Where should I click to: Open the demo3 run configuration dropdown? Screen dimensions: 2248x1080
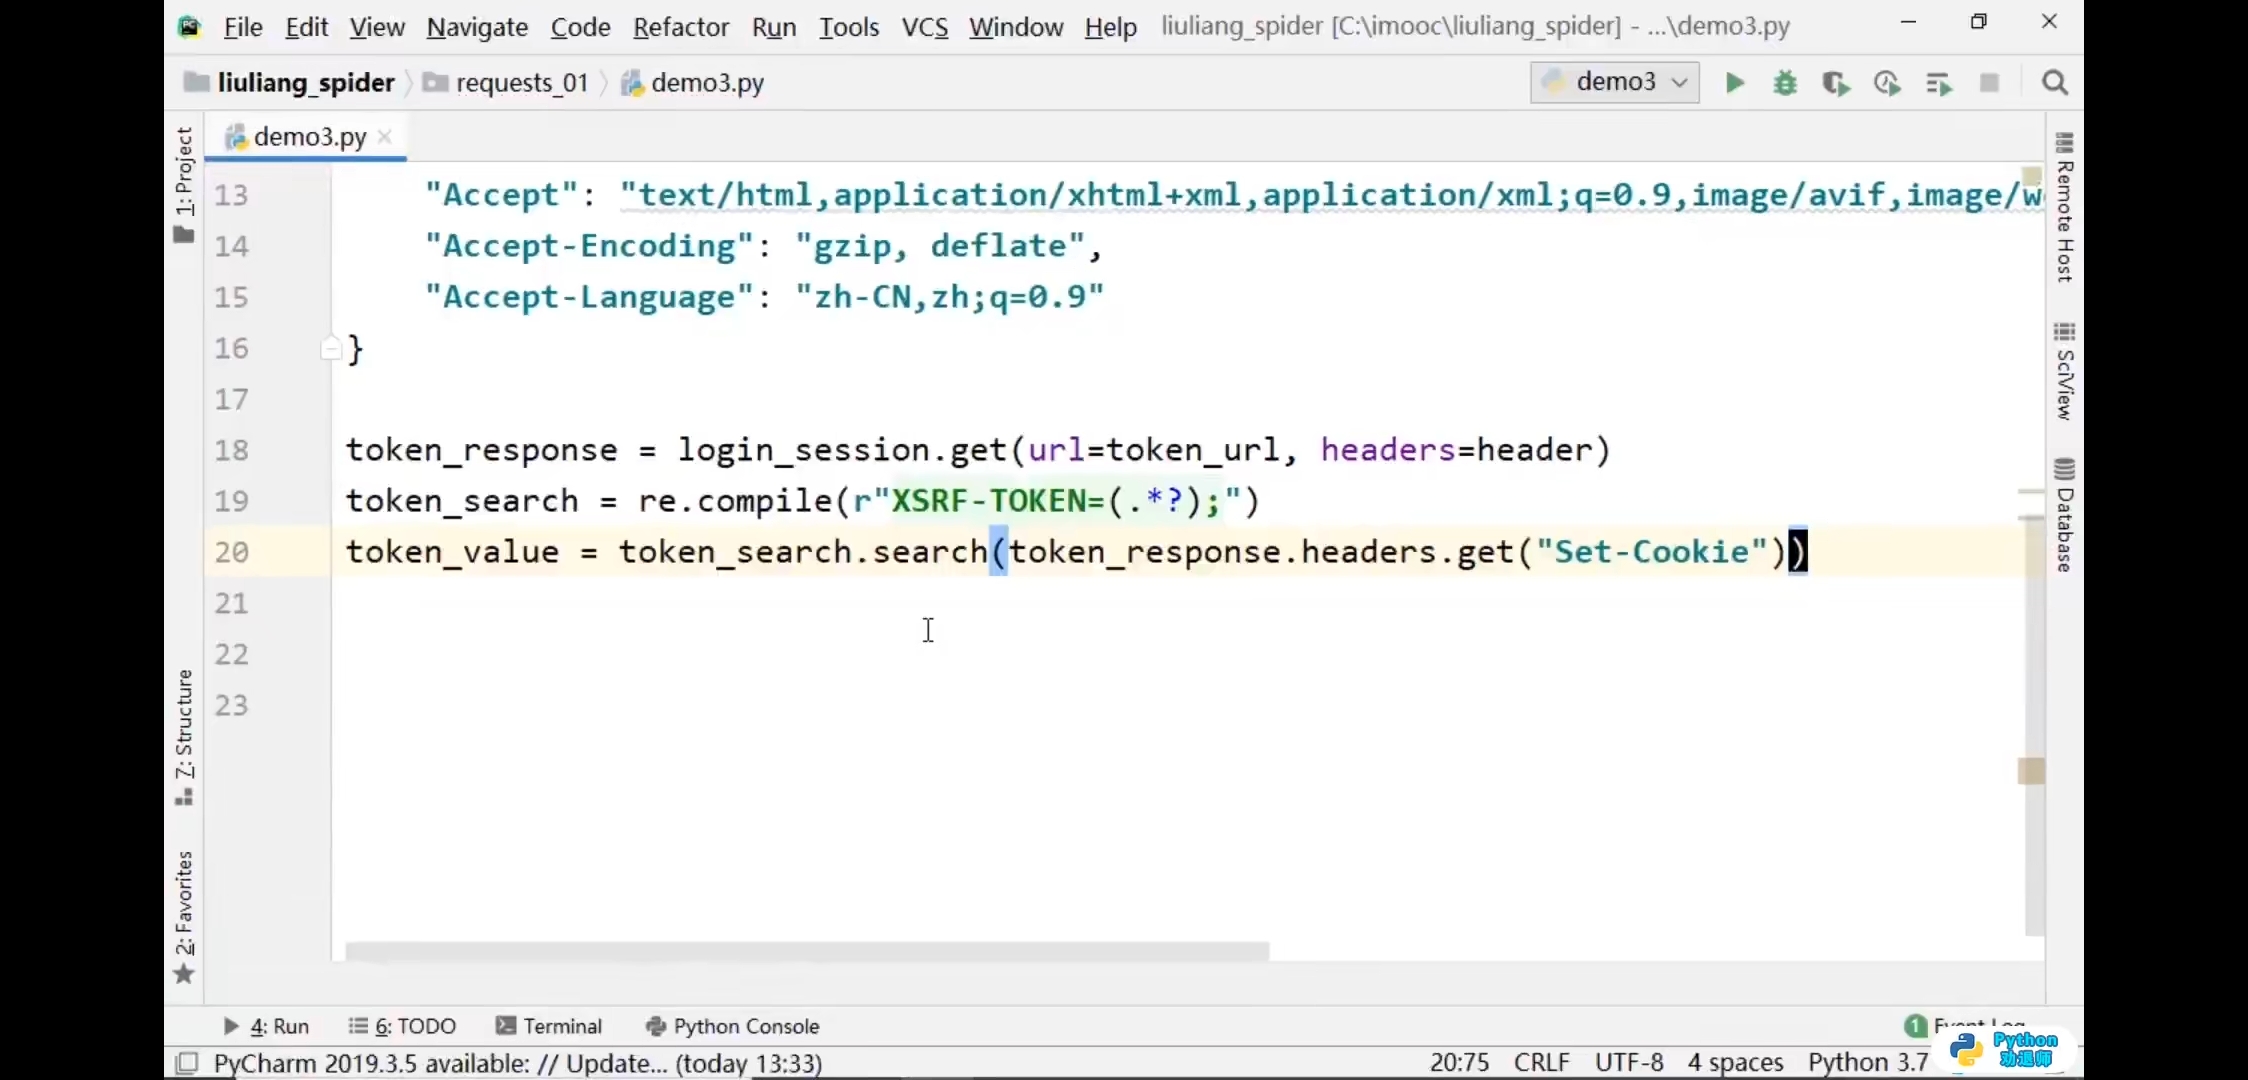1614,82
